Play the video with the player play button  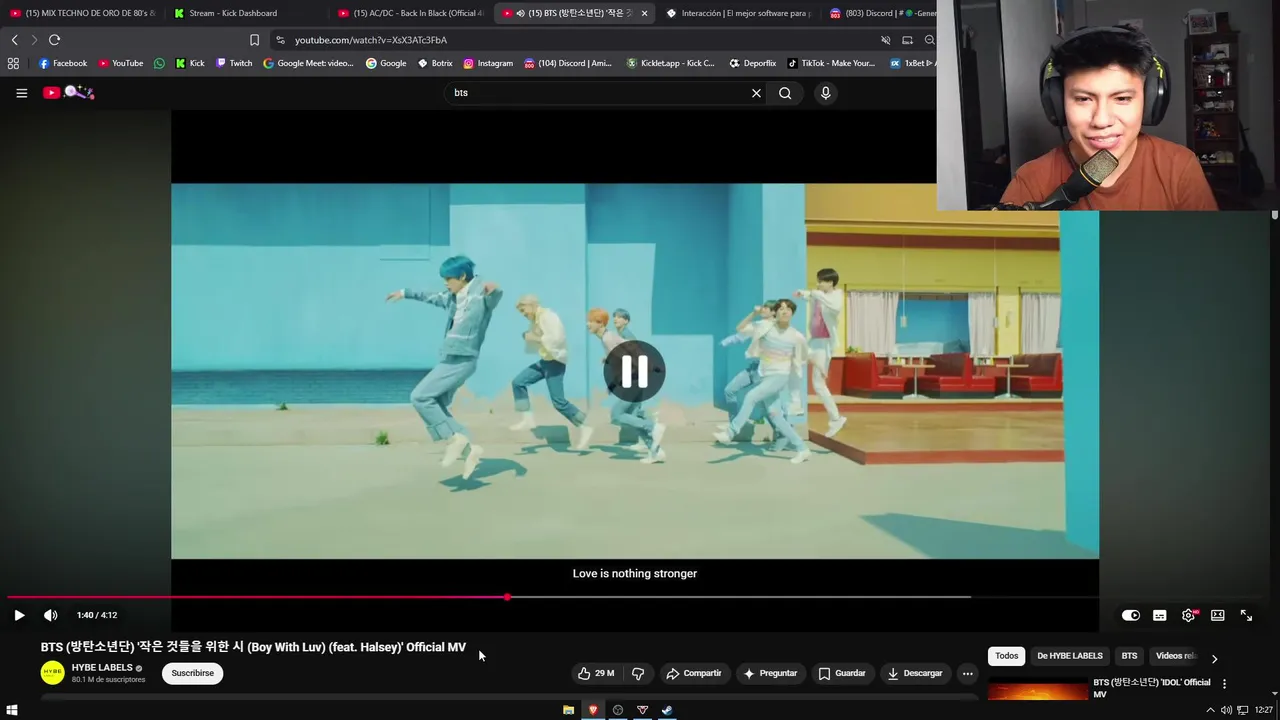(19, 615)
